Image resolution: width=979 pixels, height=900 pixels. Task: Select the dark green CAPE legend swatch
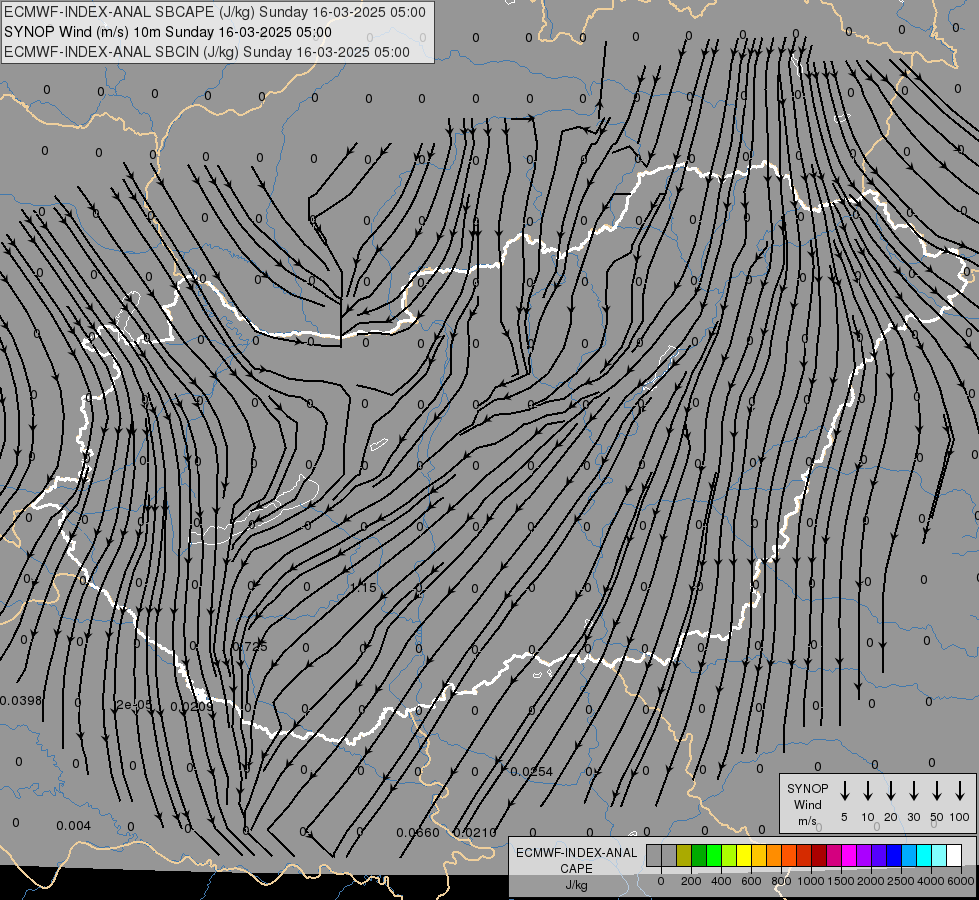(x=699, y=856)
